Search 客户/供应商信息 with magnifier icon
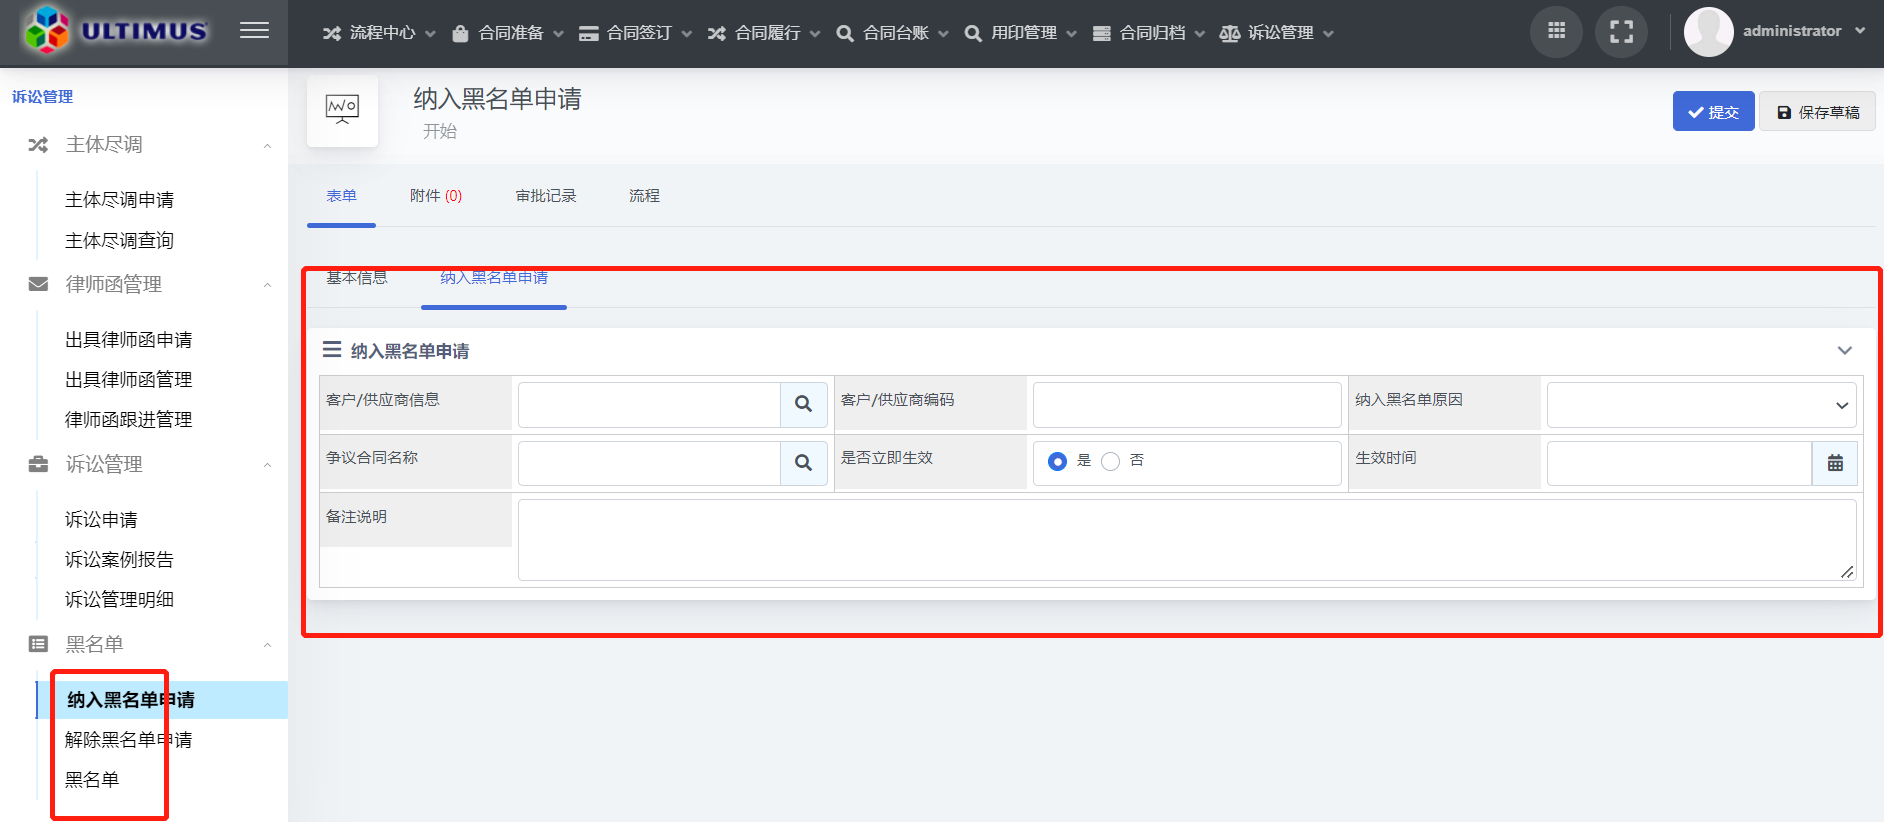This screenshot has width=1884, height=822. coord(803,404)
